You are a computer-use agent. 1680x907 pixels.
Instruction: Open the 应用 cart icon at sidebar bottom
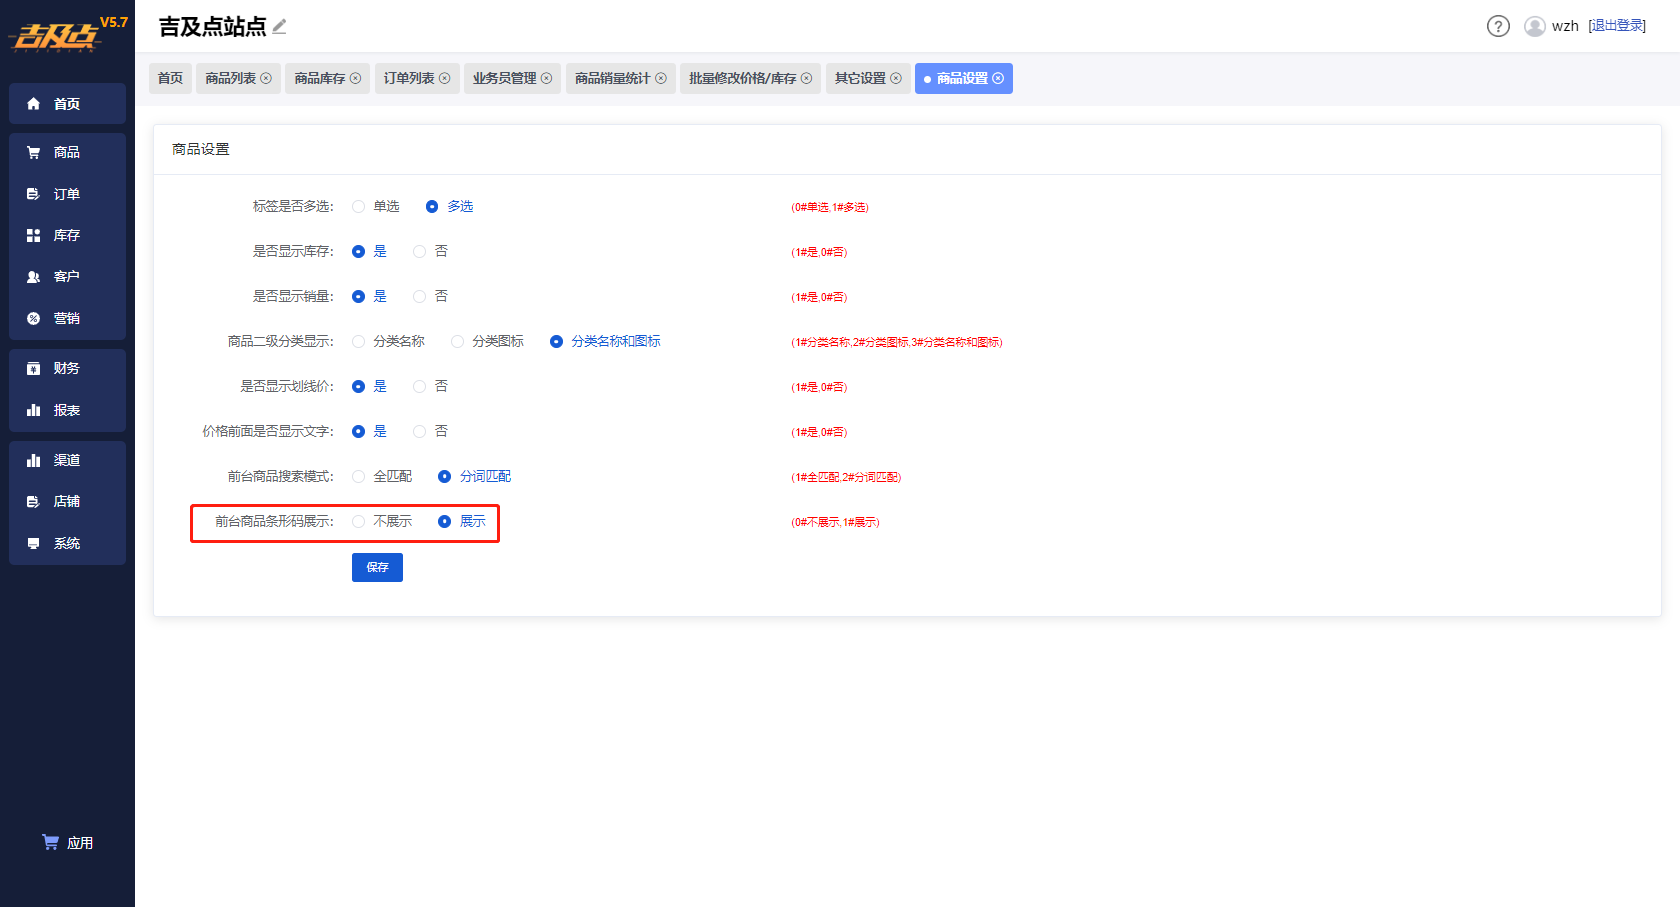pyautogui.click(x=67, y=843)
